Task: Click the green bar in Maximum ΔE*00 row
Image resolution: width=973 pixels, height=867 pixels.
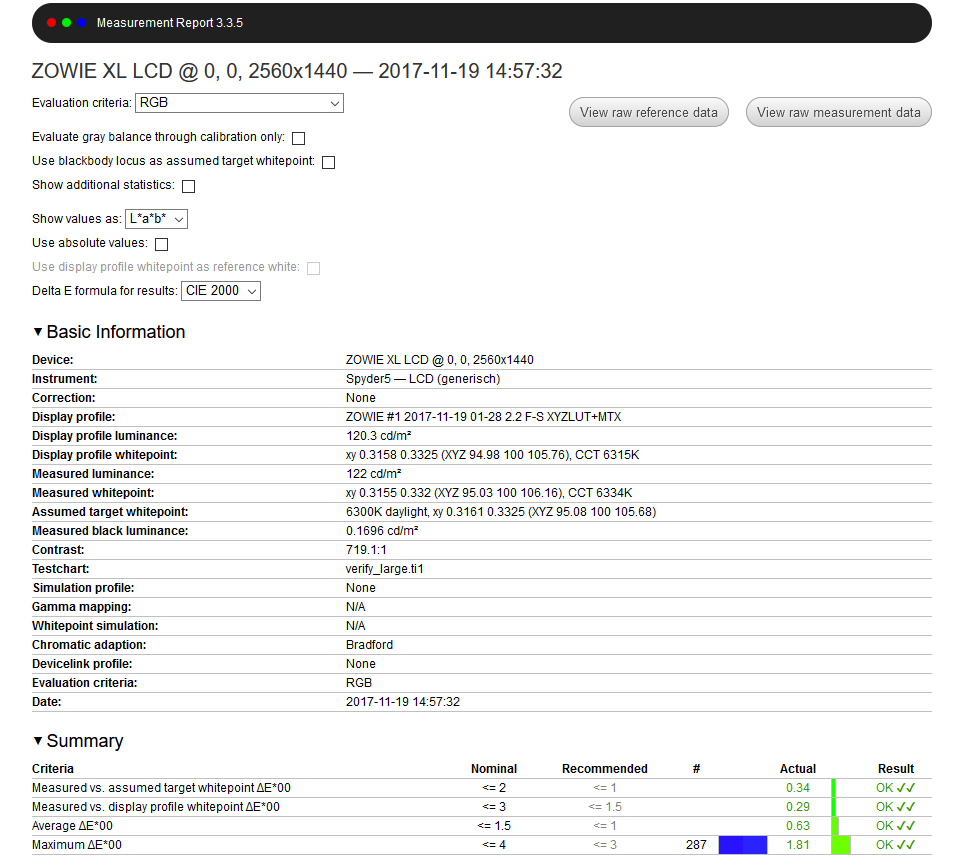Action: [x=841, y=845]
